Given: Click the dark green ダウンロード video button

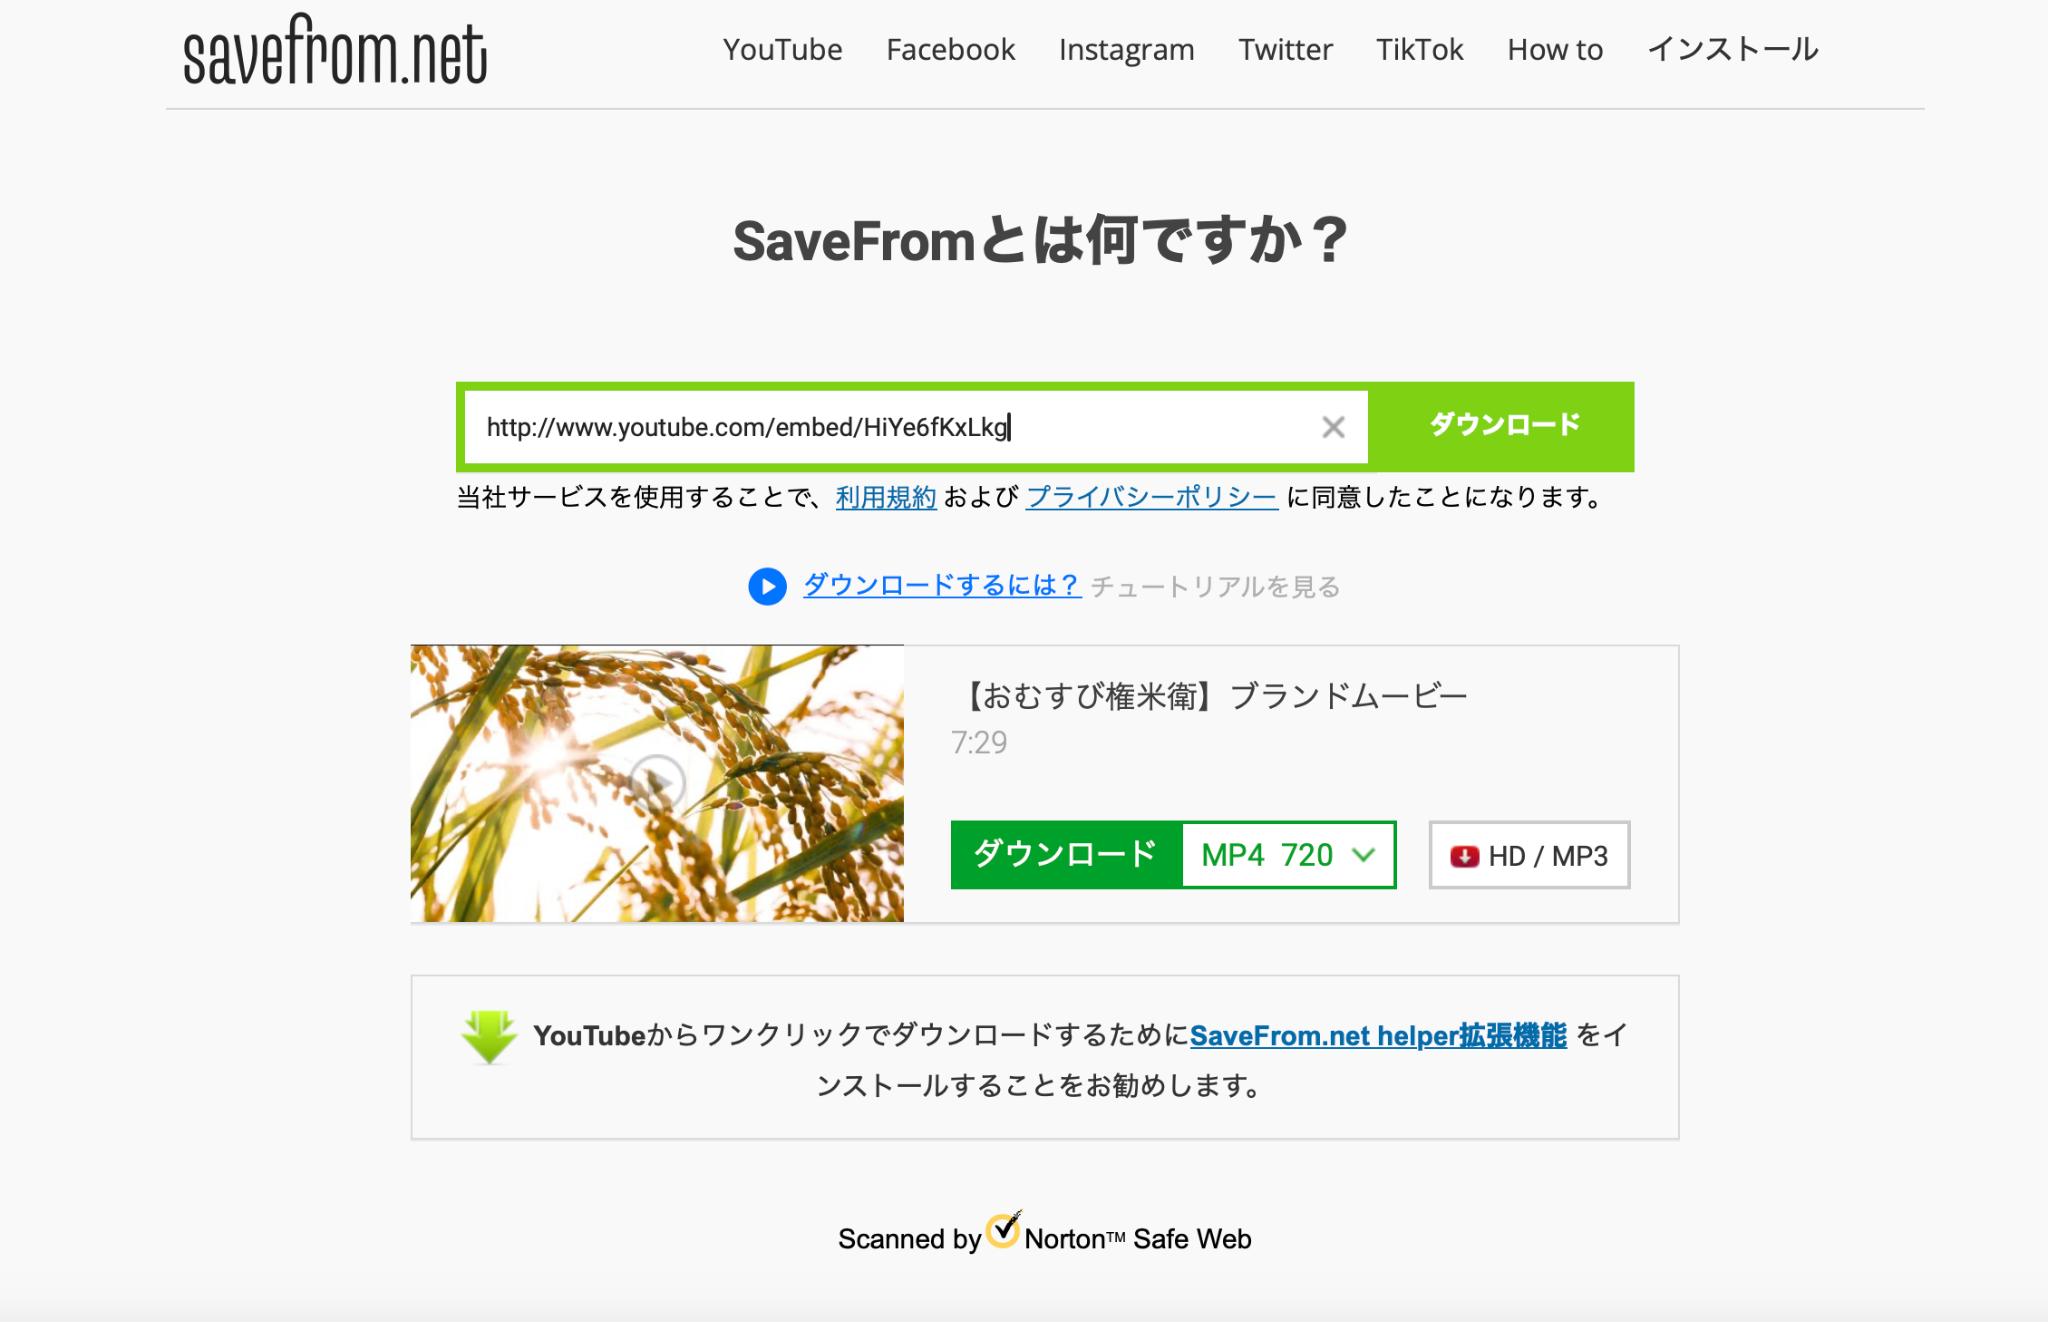Looking at the screenshot, I should click(1066, 855).
